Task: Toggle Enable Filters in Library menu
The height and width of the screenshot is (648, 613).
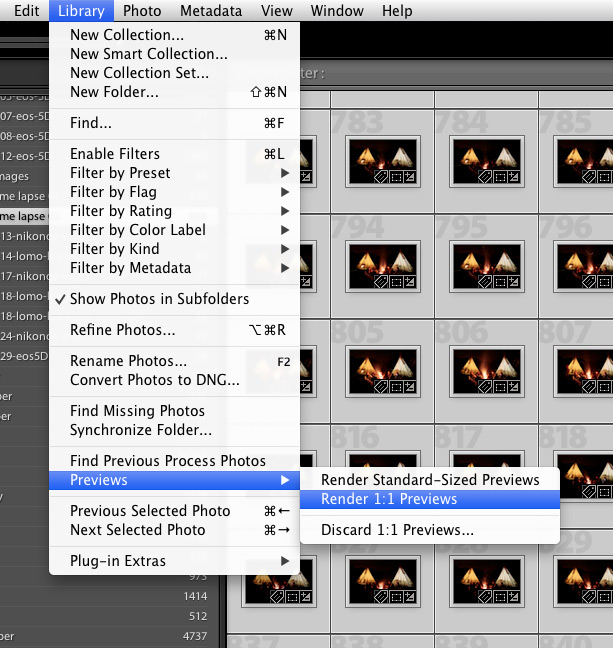Action: (x=174, y=154)
